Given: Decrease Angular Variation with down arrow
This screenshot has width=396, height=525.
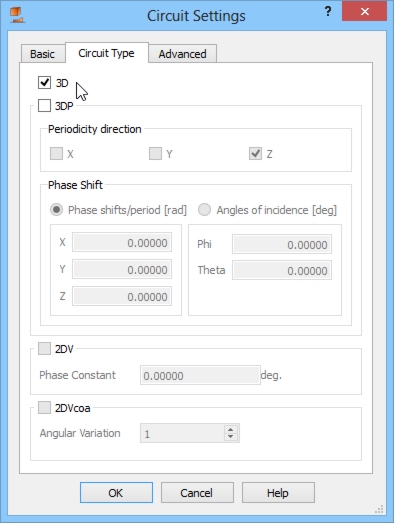Looking at the screenshot, I should click(230, 437).
